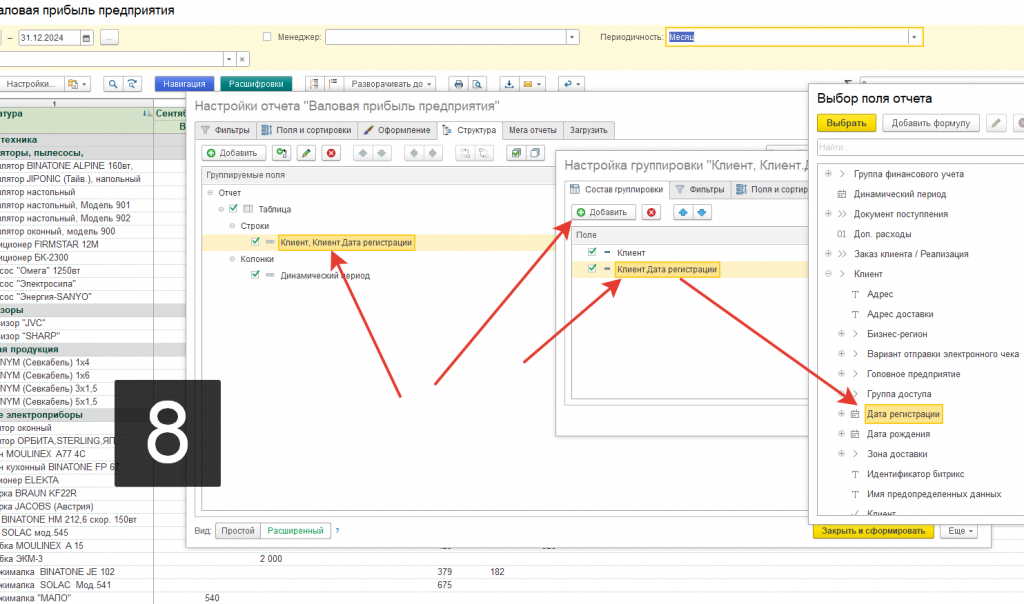Open the Оформление tab
This screenshot has width=1024, height=604.
point(397,130)
